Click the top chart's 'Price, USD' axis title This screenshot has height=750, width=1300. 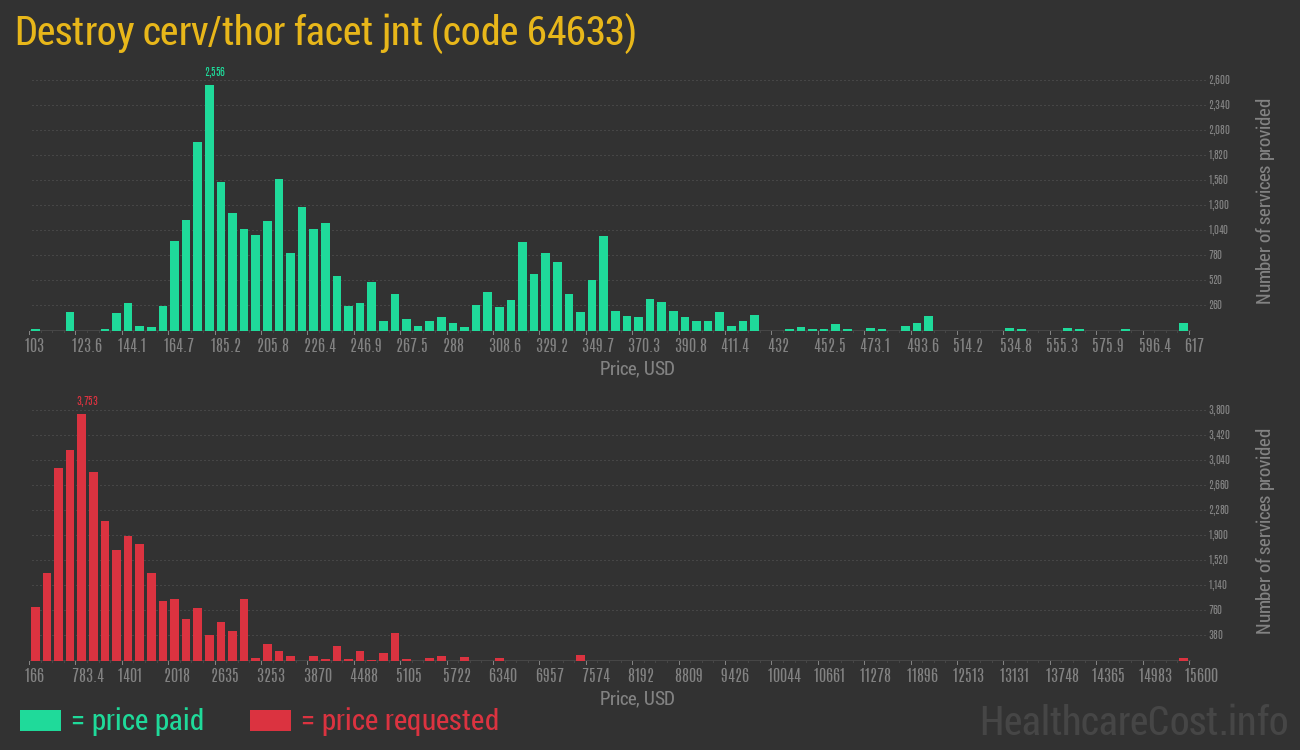637,369
